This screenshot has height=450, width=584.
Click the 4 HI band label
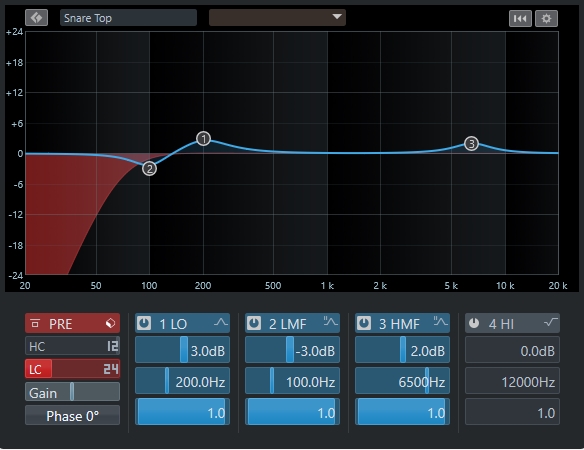tap(501, 324)
